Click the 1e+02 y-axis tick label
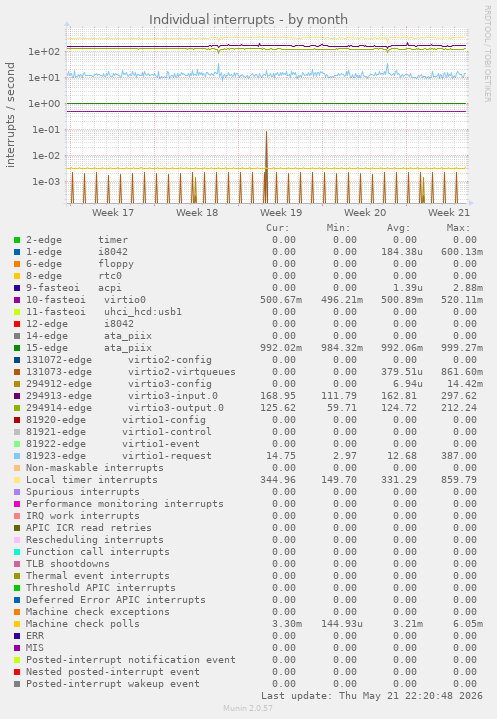The height and width of the screenshot is (719, 497). 44,52
